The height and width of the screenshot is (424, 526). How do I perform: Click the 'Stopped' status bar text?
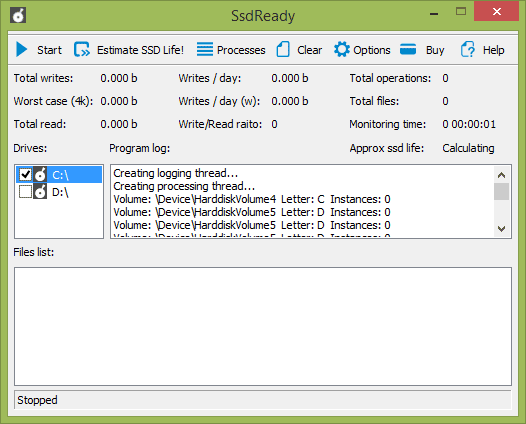pyautogui.click(x=37, y=400)
